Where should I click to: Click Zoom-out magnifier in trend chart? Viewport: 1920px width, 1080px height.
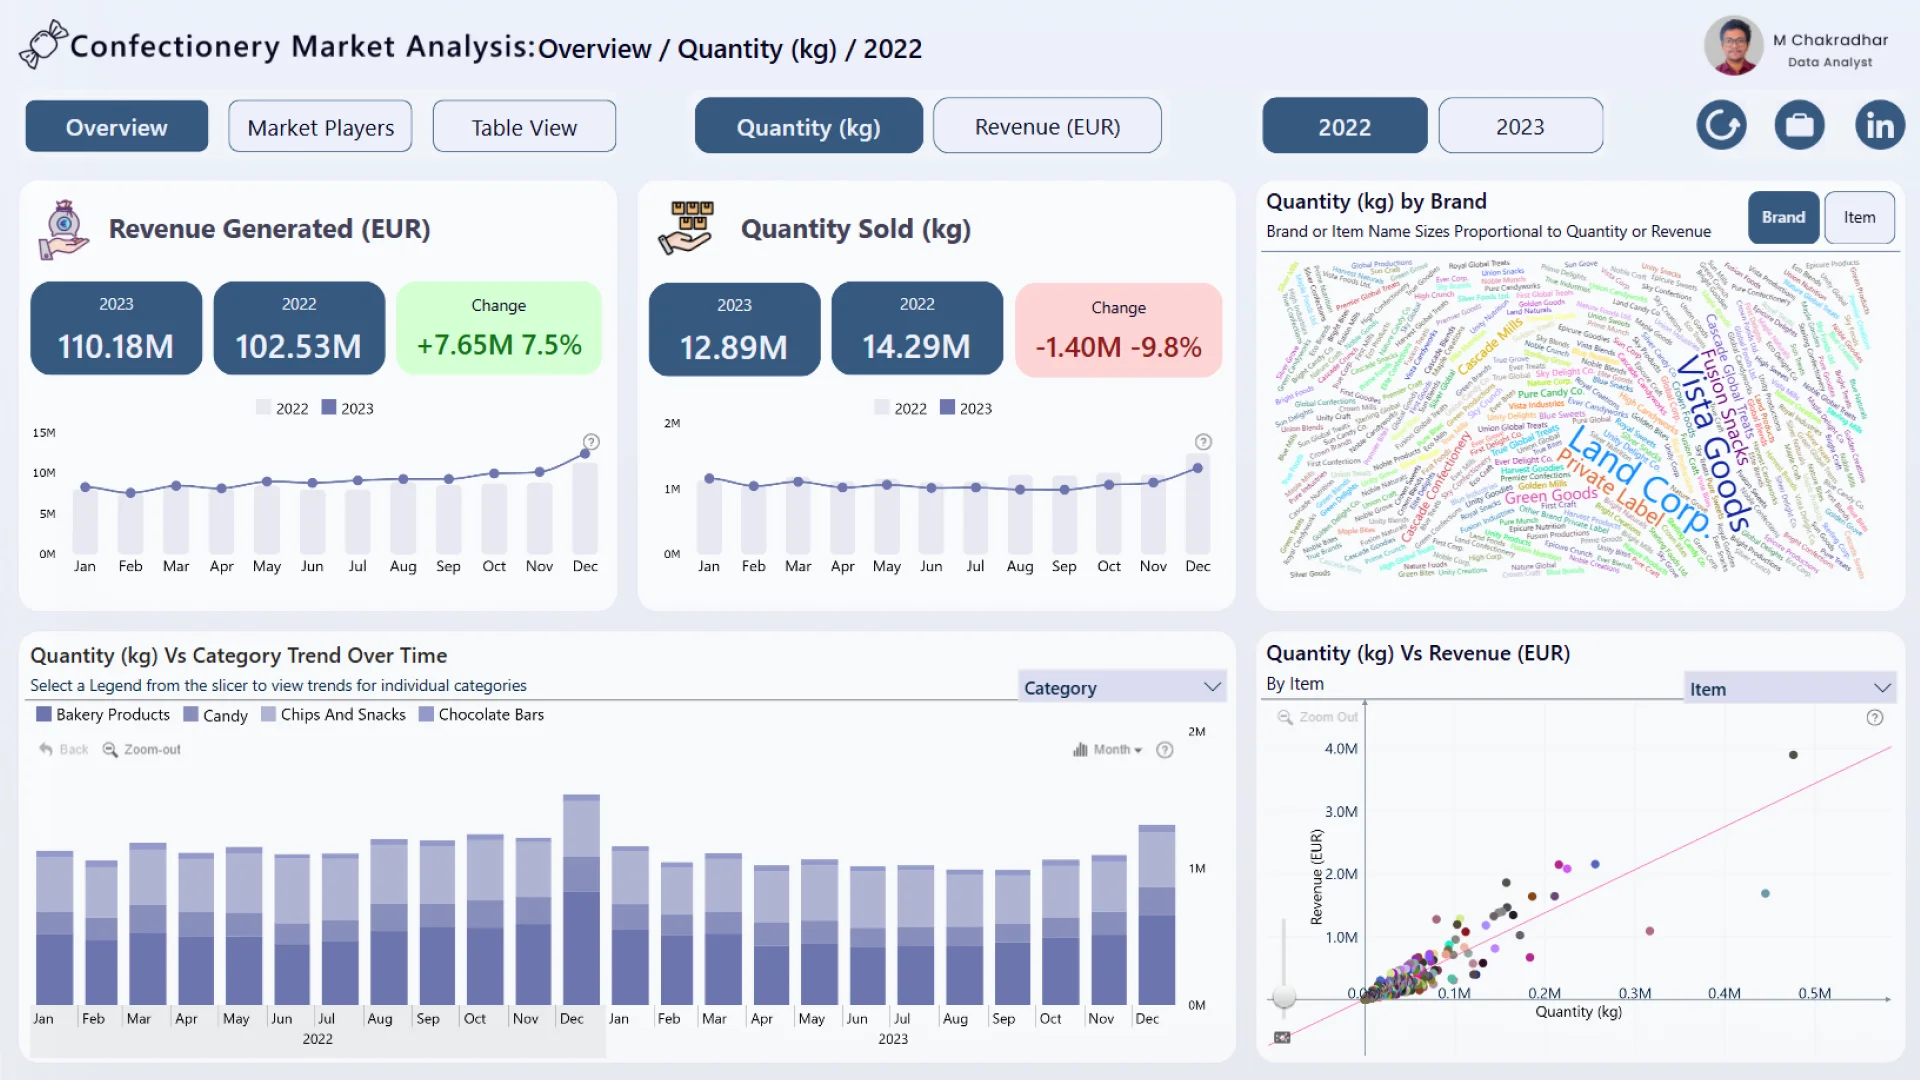(110, 749)
